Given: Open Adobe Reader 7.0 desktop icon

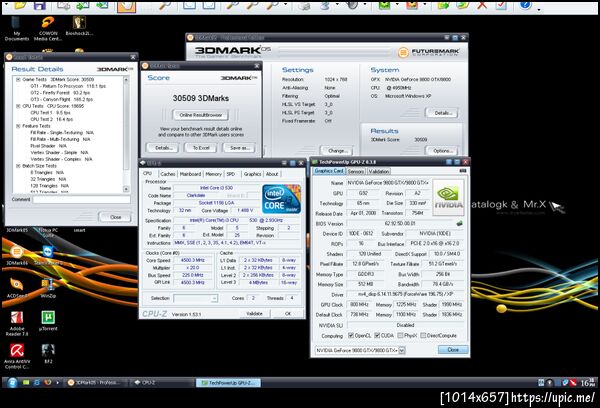Looking at the screenshot, I should 17,323.
